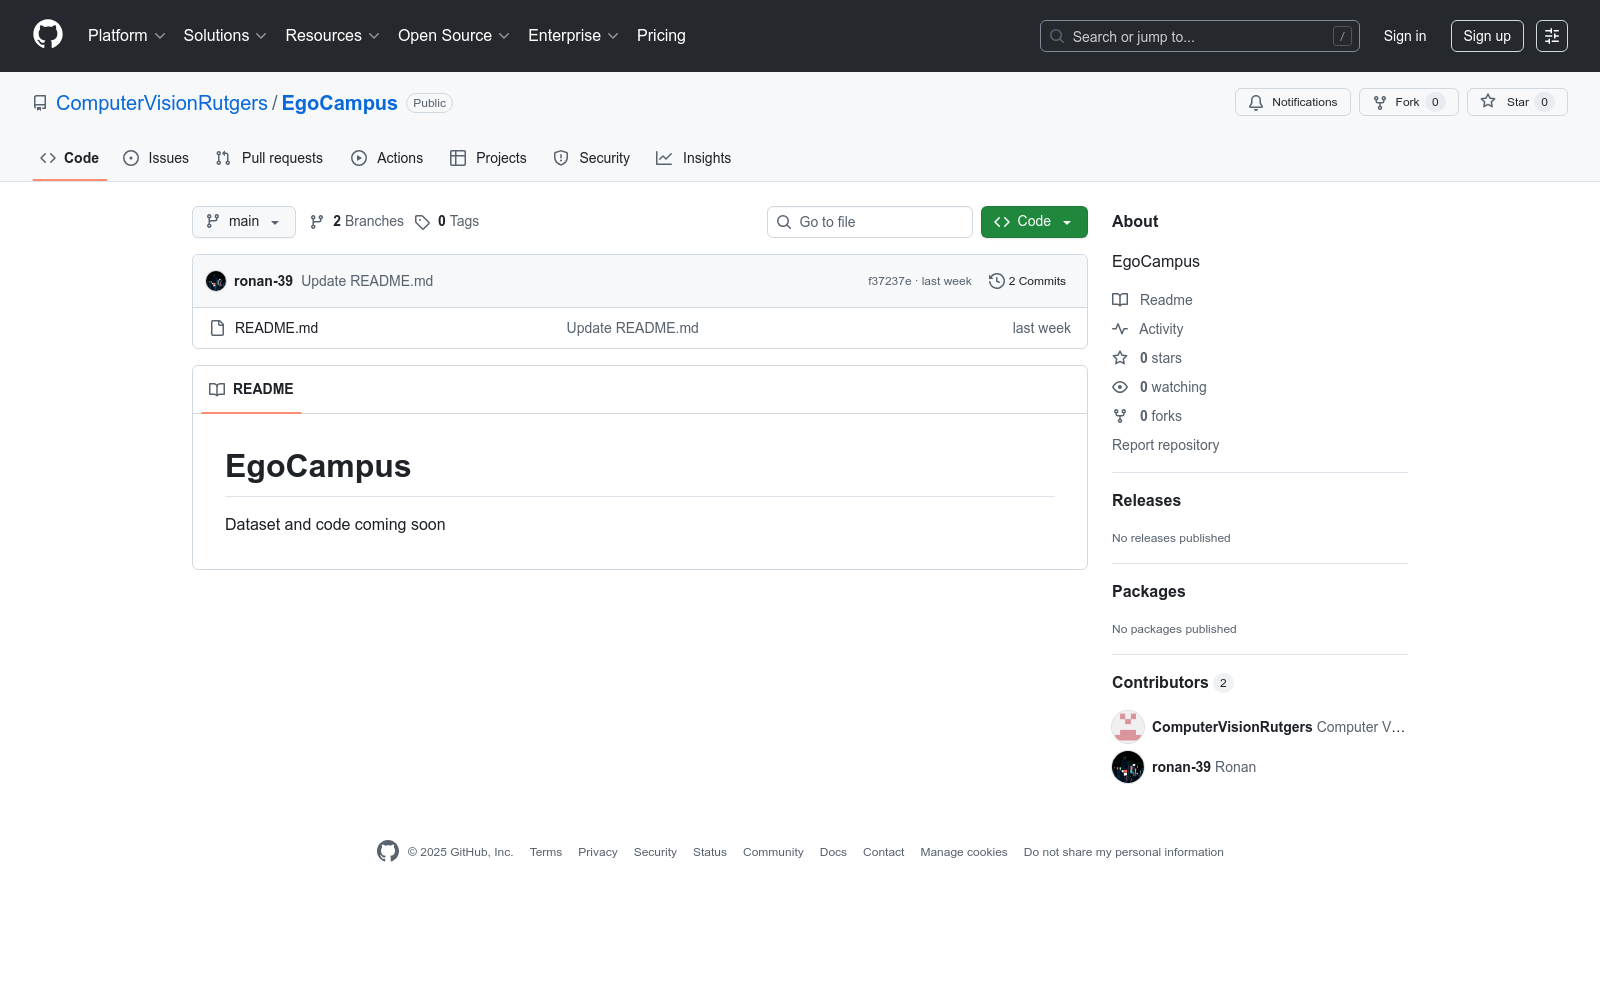Switch to the Code tab
The height and width of the screenshot is (1000, 1600).
70,158
